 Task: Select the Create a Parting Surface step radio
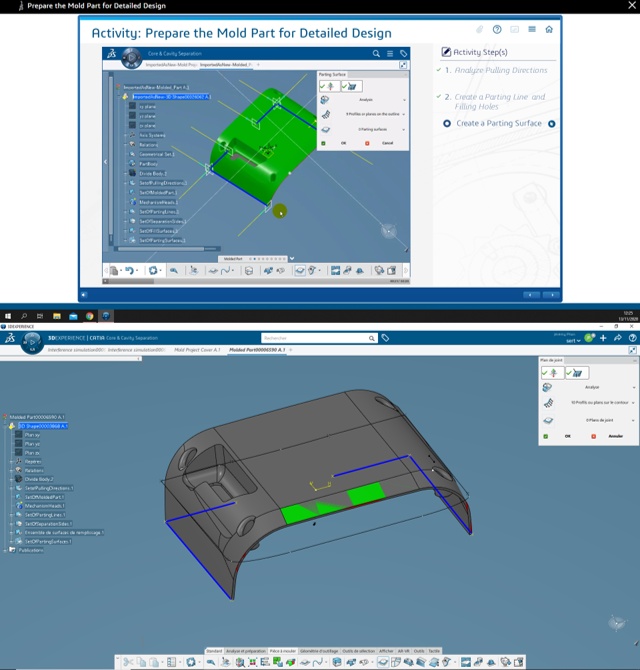click(447, 123)
